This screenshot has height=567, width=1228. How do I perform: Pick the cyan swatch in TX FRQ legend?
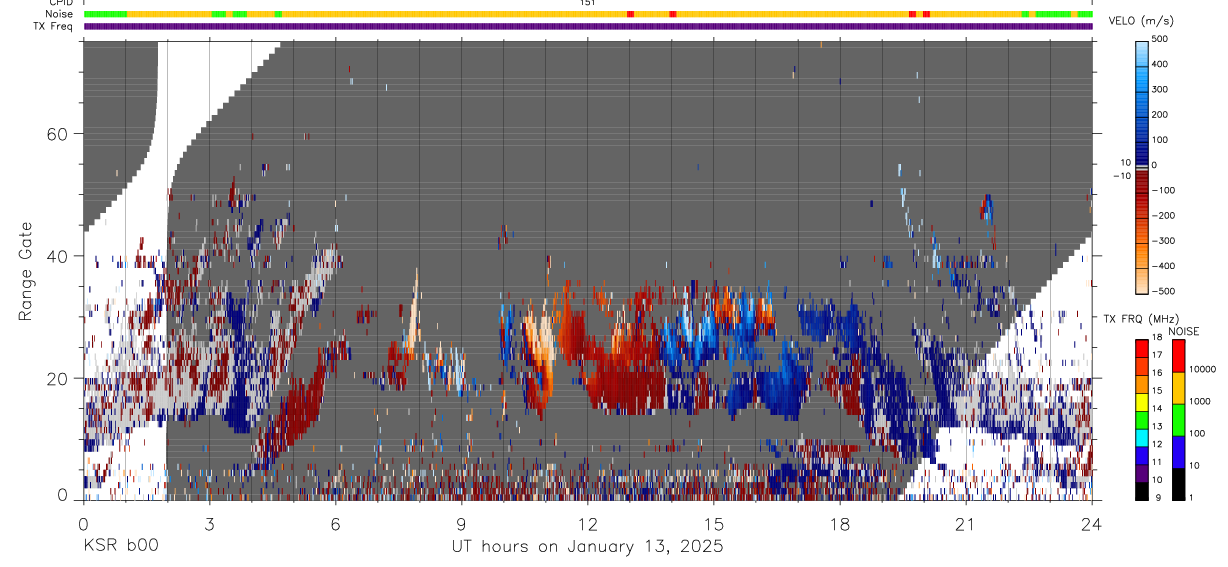pos(1141,436)
